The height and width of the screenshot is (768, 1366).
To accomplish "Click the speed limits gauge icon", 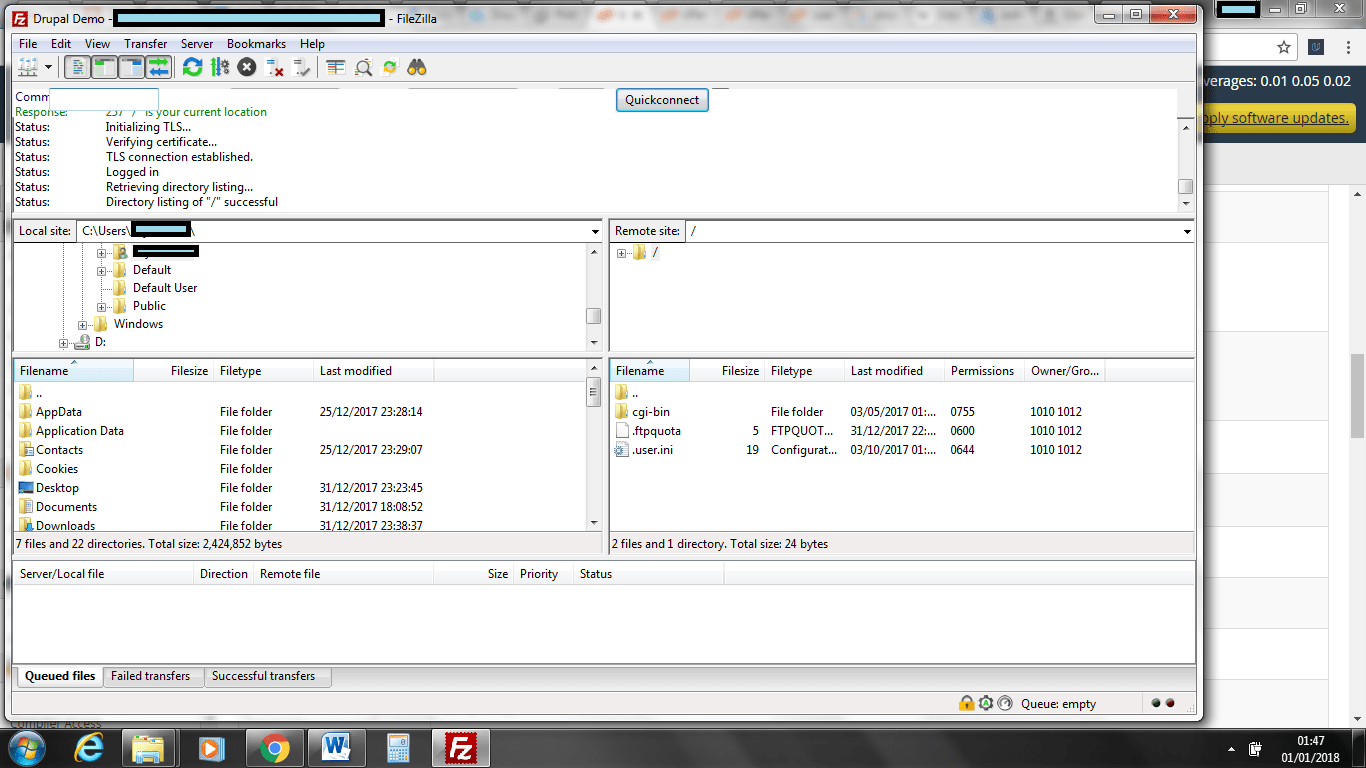I will tap(1005, 703).
